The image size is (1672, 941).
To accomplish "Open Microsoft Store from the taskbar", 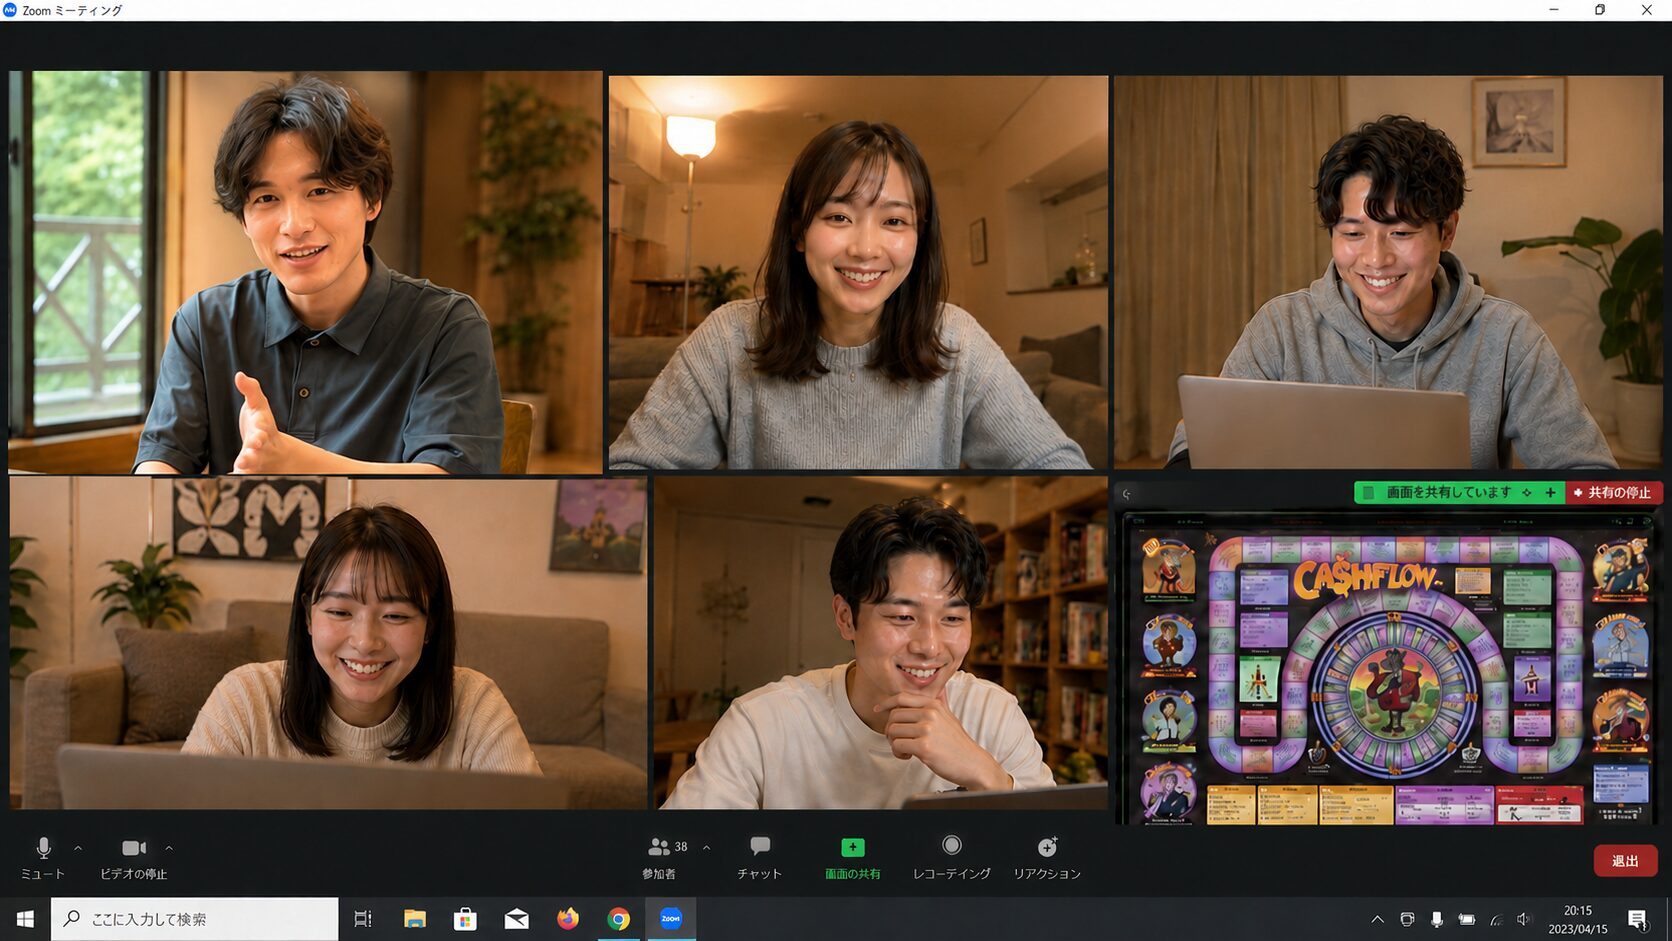I will (465, 919).
